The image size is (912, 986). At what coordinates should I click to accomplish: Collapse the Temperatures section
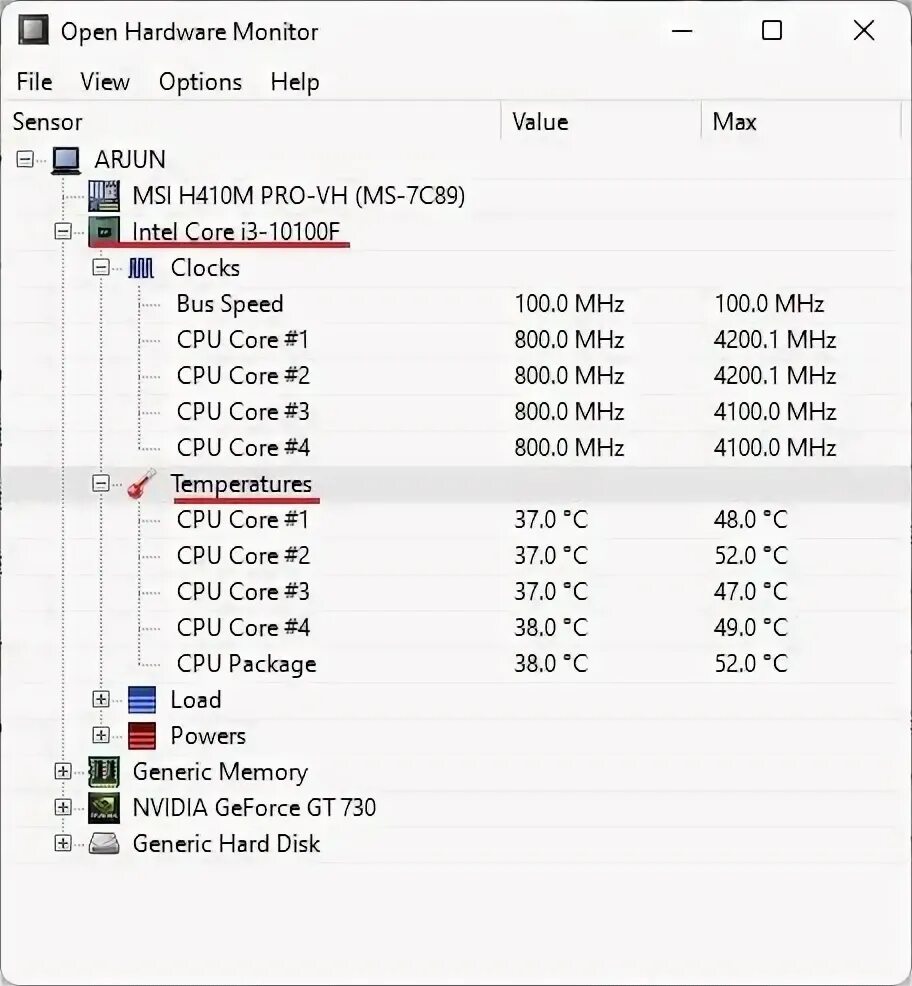[x=101, y=484]
